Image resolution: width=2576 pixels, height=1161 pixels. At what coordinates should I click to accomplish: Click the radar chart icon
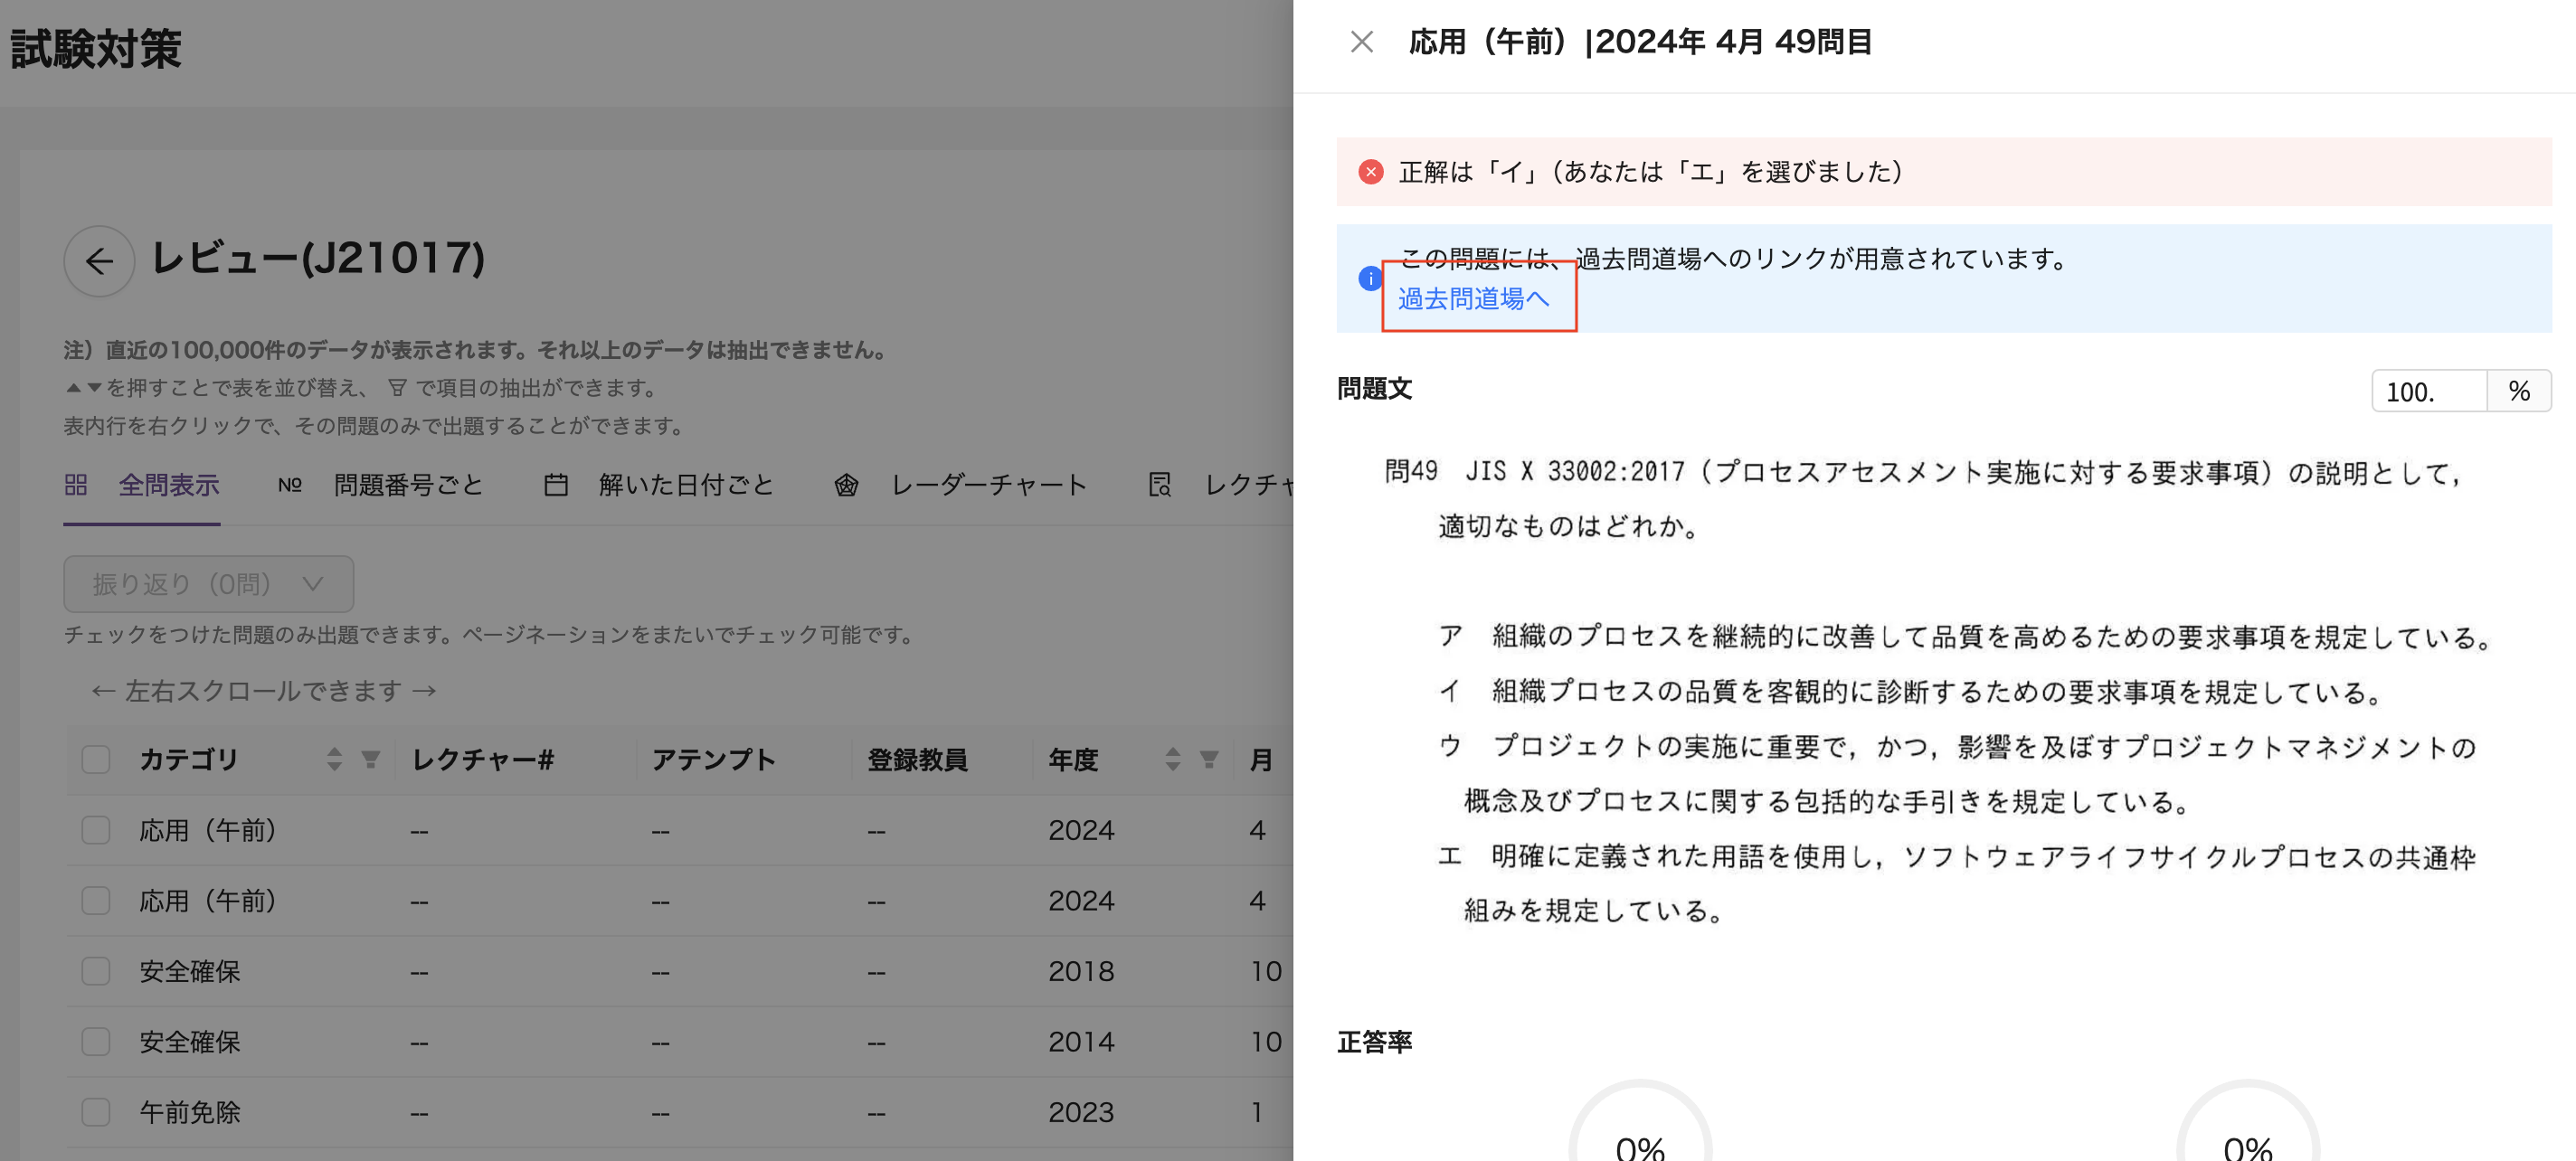pyautogui.click(x=846, y=486)
